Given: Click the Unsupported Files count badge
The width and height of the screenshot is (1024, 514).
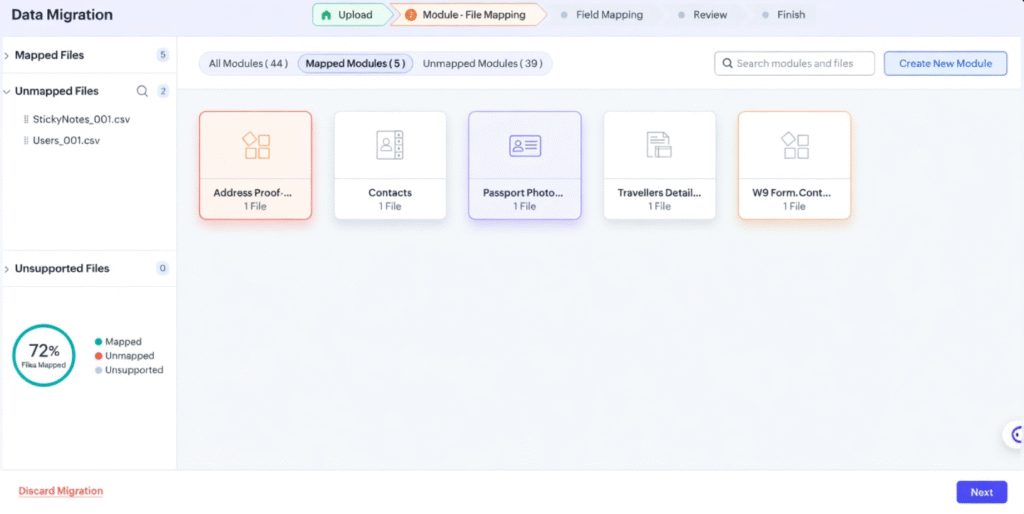Looking at the screenshot, I should coord(163,268).
